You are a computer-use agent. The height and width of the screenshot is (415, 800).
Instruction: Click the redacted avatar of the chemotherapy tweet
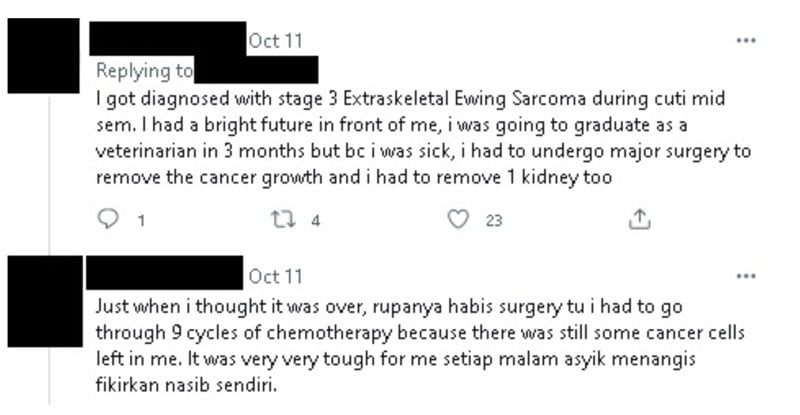(x=45, y=301)
